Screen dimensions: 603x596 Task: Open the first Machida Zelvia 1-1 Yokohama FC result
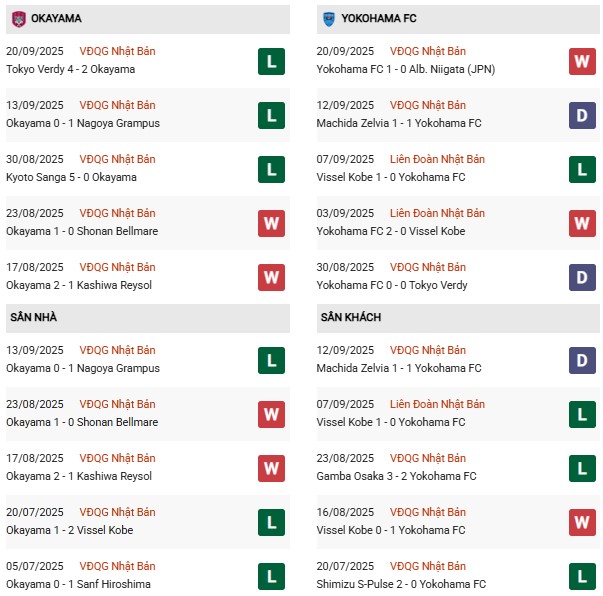399,123
